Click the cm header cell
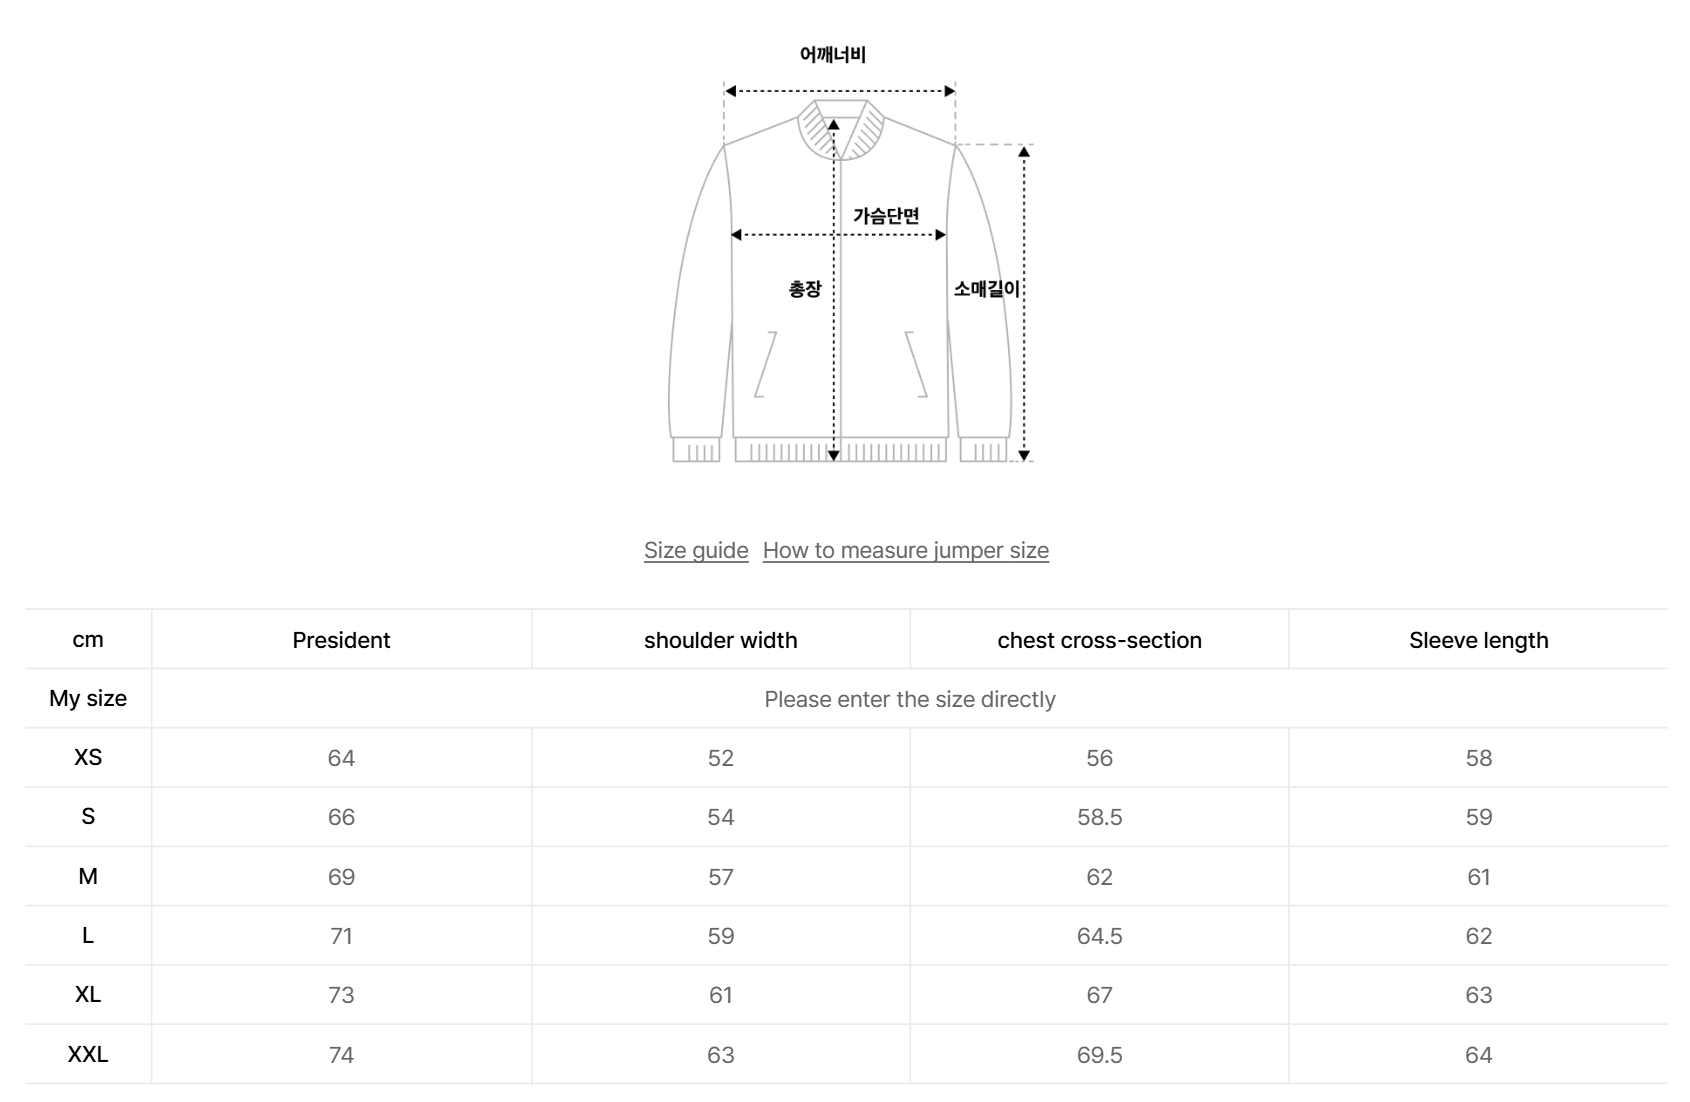This screenshot has width=1690, height=1102. (x=88, y=640)
